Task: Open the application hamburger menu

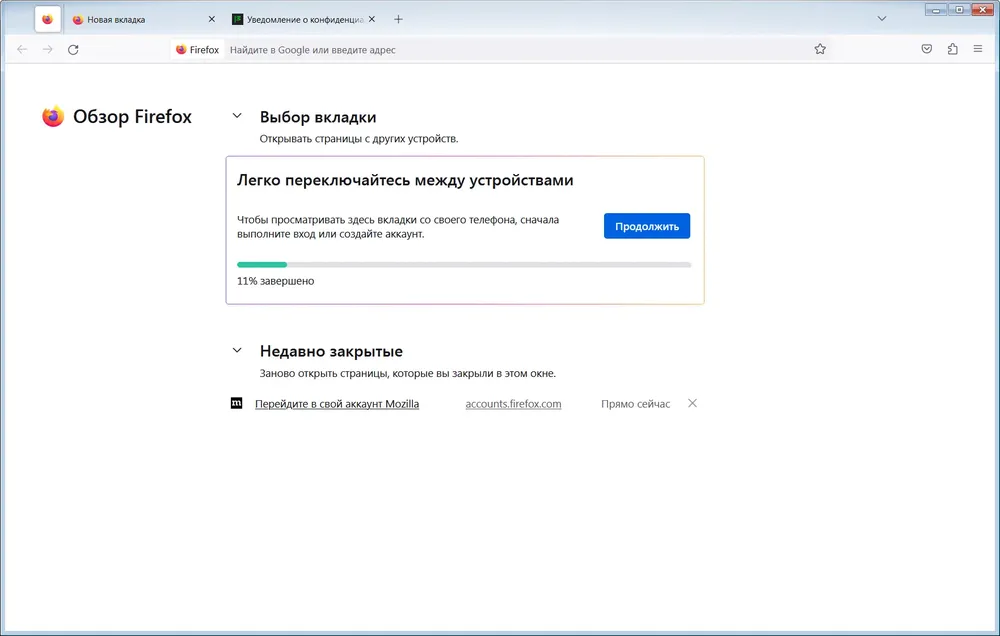Action: tap(978, 49)
